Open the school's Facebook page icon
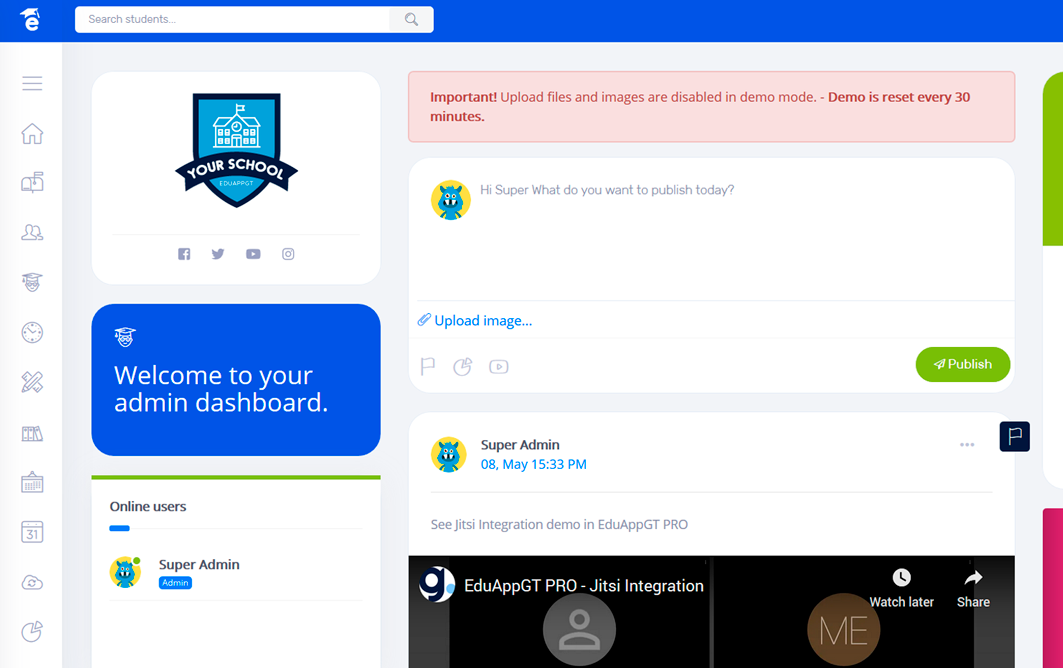The height and width of the screenshot is (668, 1063). pyautogui.click(x=184, y=254)
